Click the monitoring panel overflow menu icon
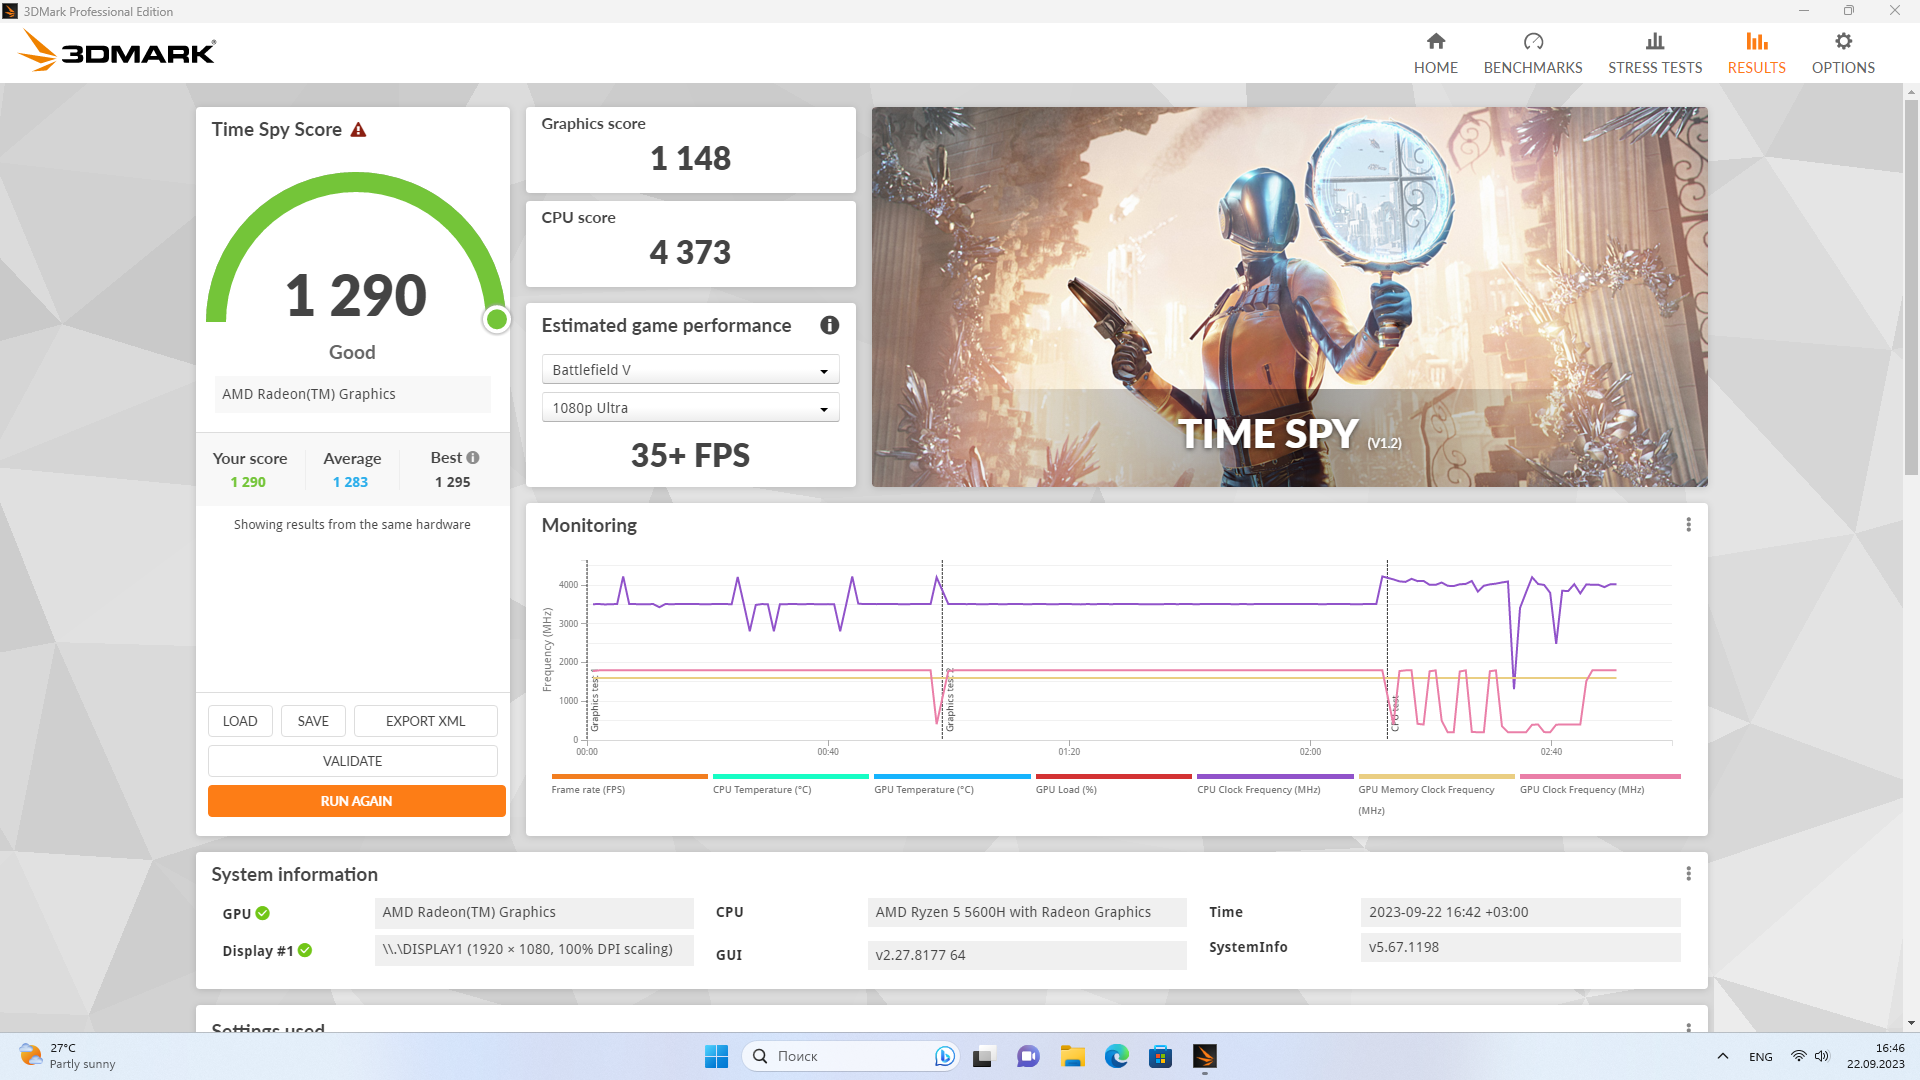The width and height of the screenshot is (1920, 1080). click(x=1689, y=525)
